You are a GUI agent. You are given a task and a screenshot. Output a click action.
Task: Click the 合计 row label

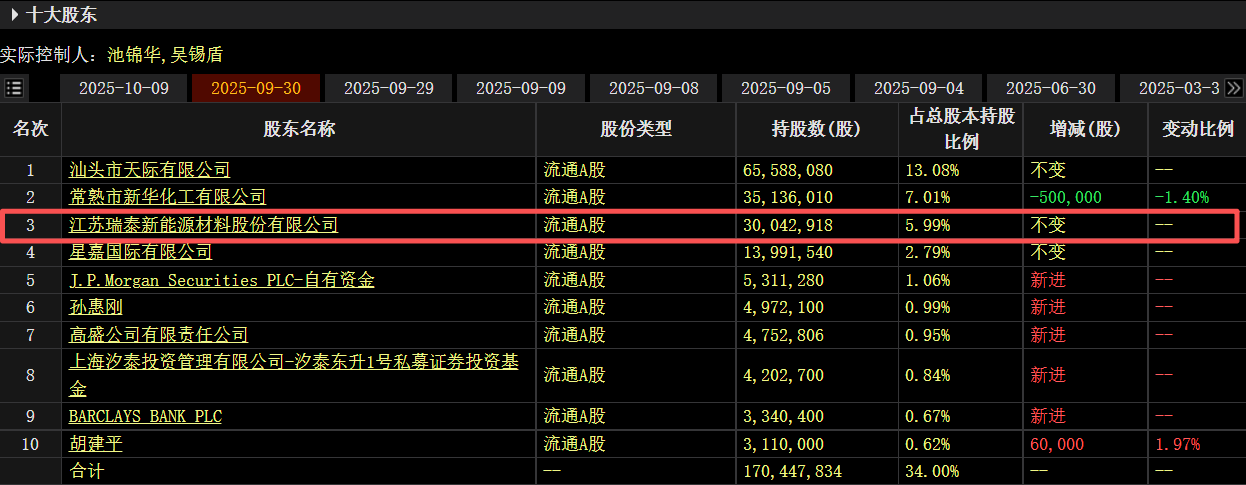tap(86, 471)
